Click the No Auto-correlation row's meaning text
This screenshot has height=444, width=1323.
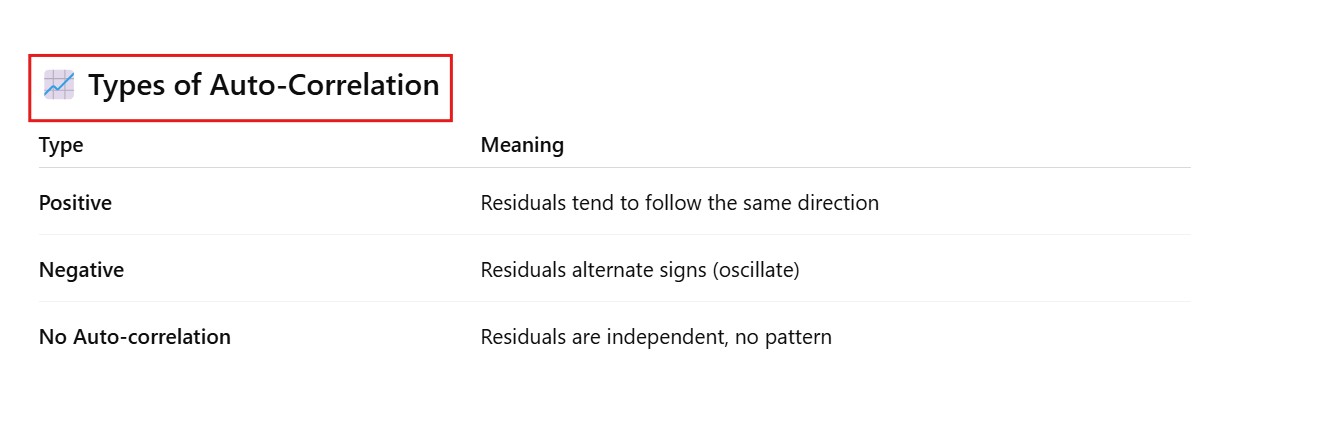click(656, 337)
